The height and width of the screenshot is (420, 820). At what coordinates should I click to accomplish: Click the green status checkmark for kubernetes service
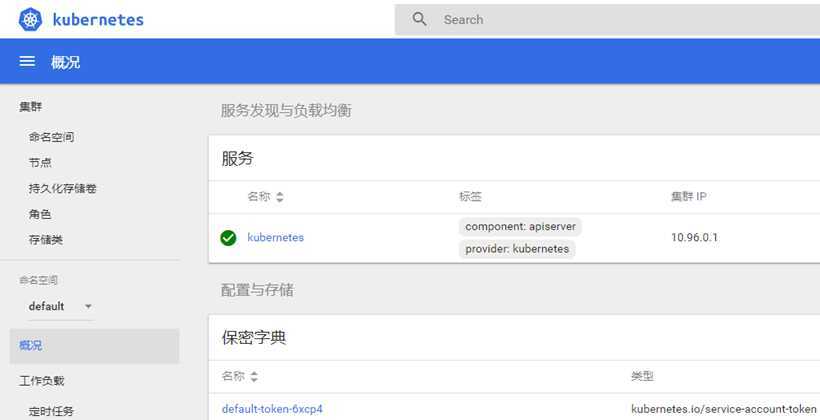pyautogui.click(x=228, y=238)
